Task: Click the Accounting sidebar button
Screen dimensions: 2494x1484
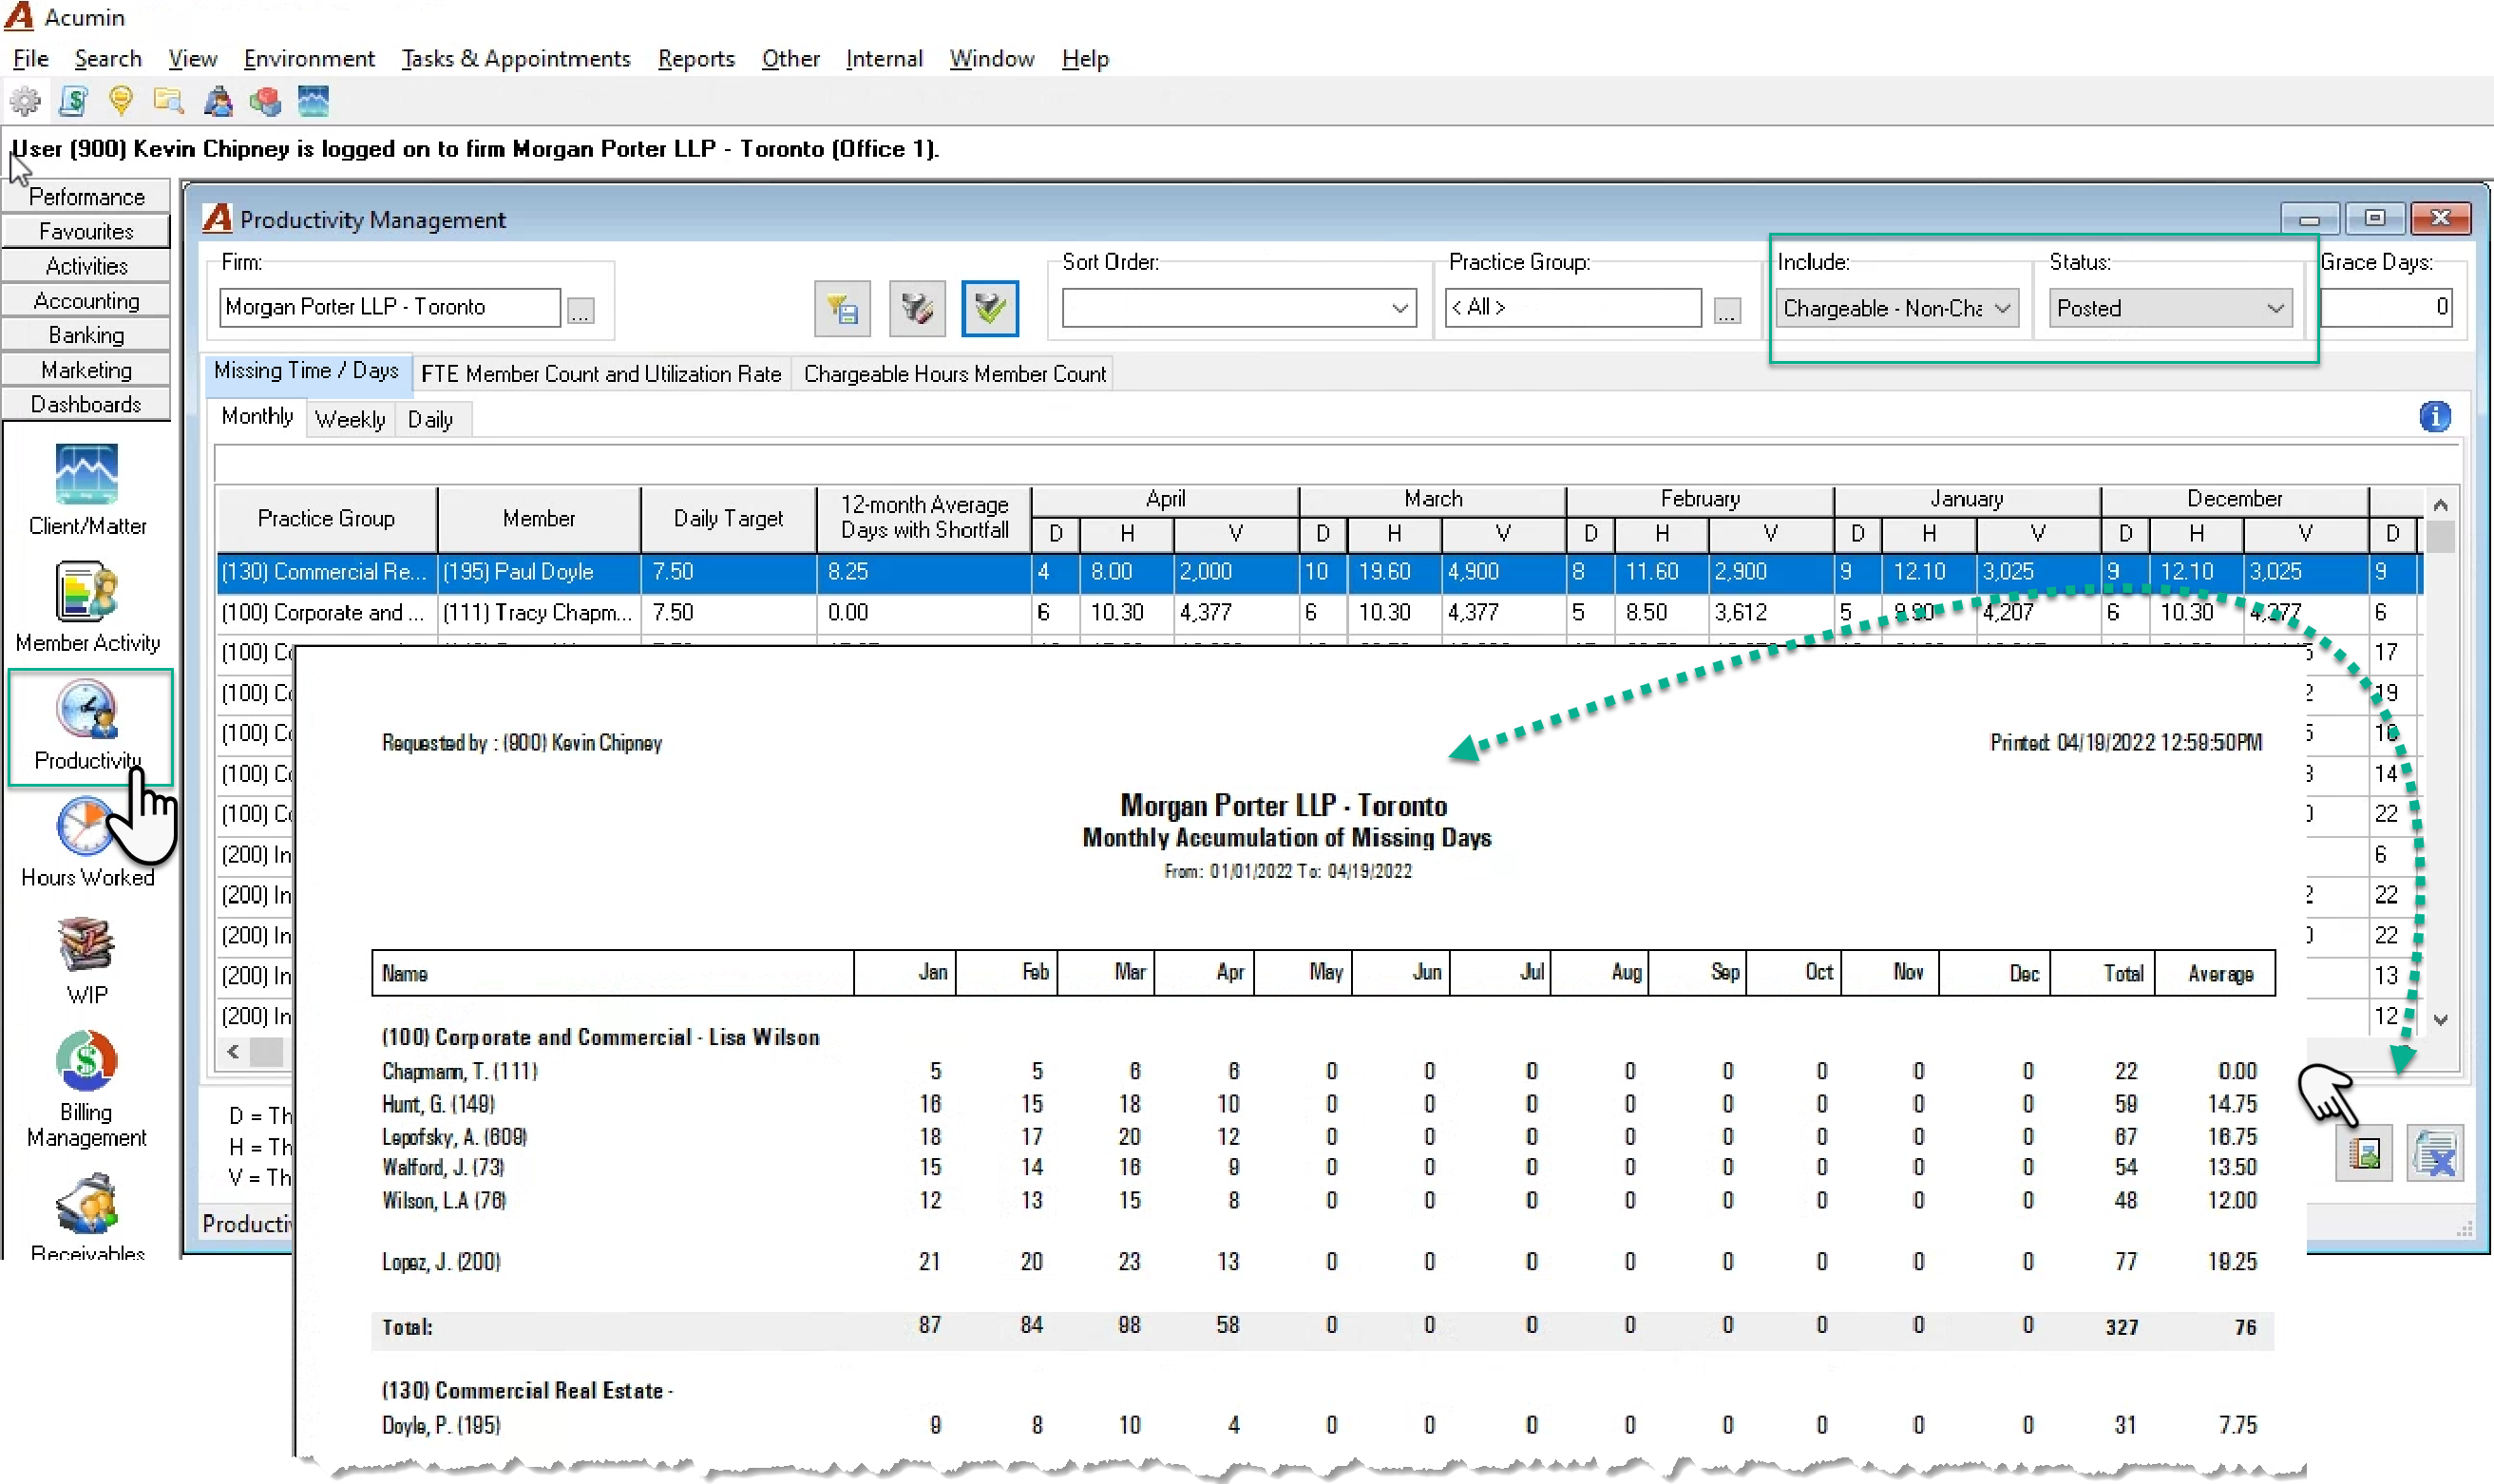Action: 86,301
